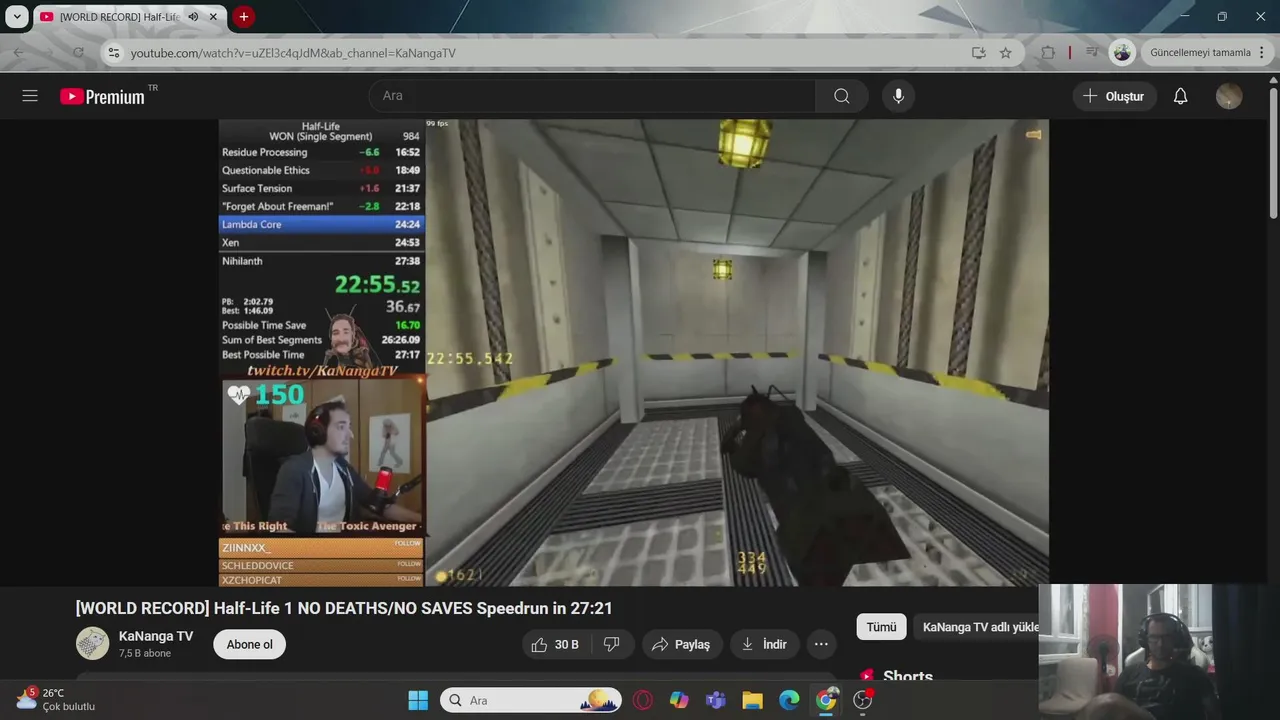Mute tab via speaker icon on tab
This screenshot has width=1280, height=720.
(x=193, y=17)
